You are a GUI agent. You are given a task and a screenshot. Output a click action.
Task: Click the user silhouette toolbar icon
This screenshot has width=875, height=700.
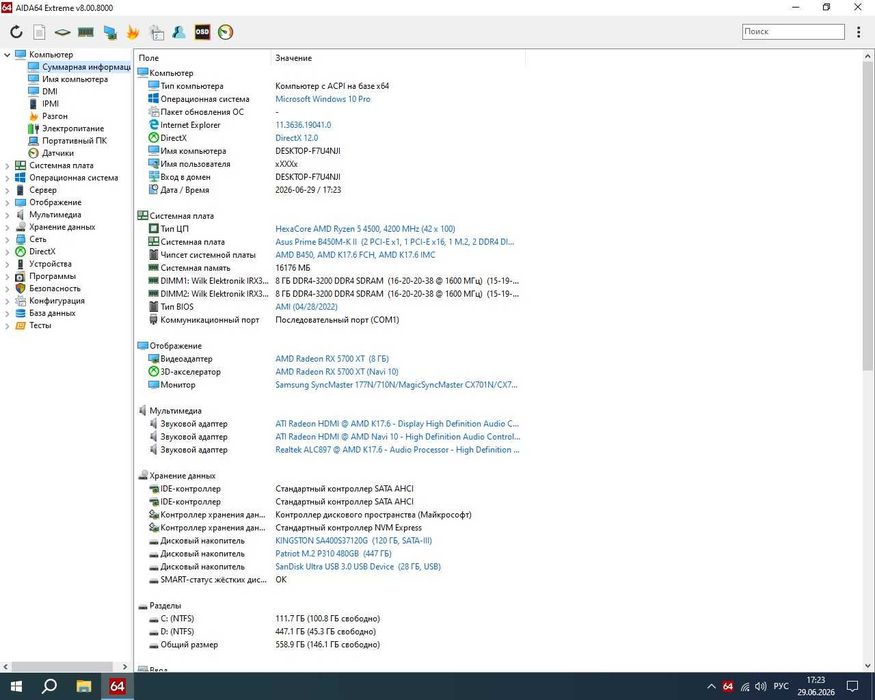179,32
